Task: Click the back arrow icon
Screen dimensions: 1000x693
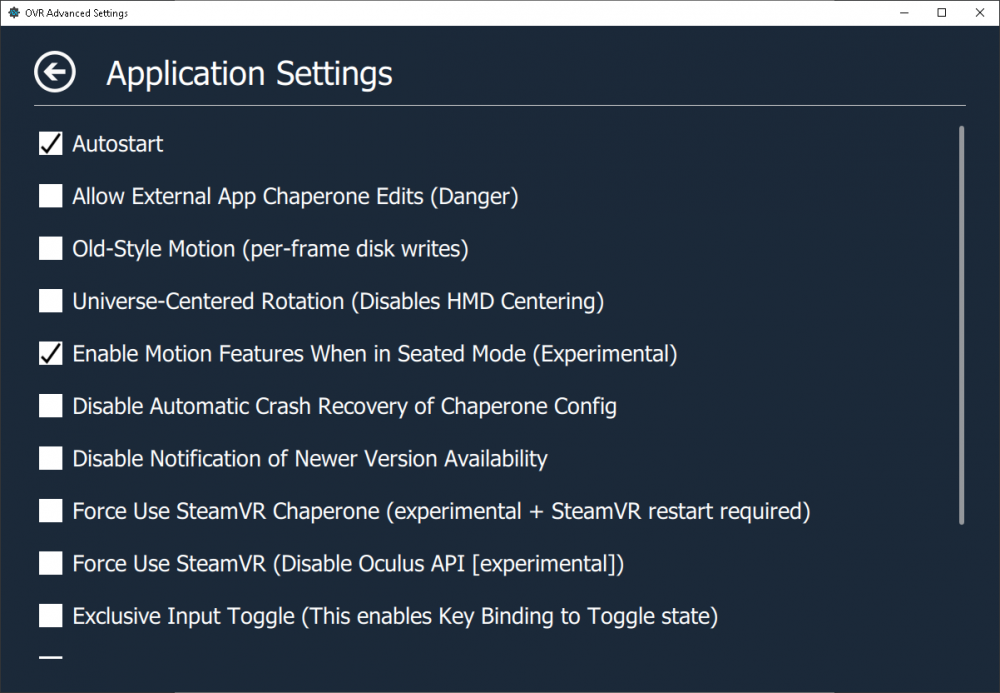Action: click(55, 72)
